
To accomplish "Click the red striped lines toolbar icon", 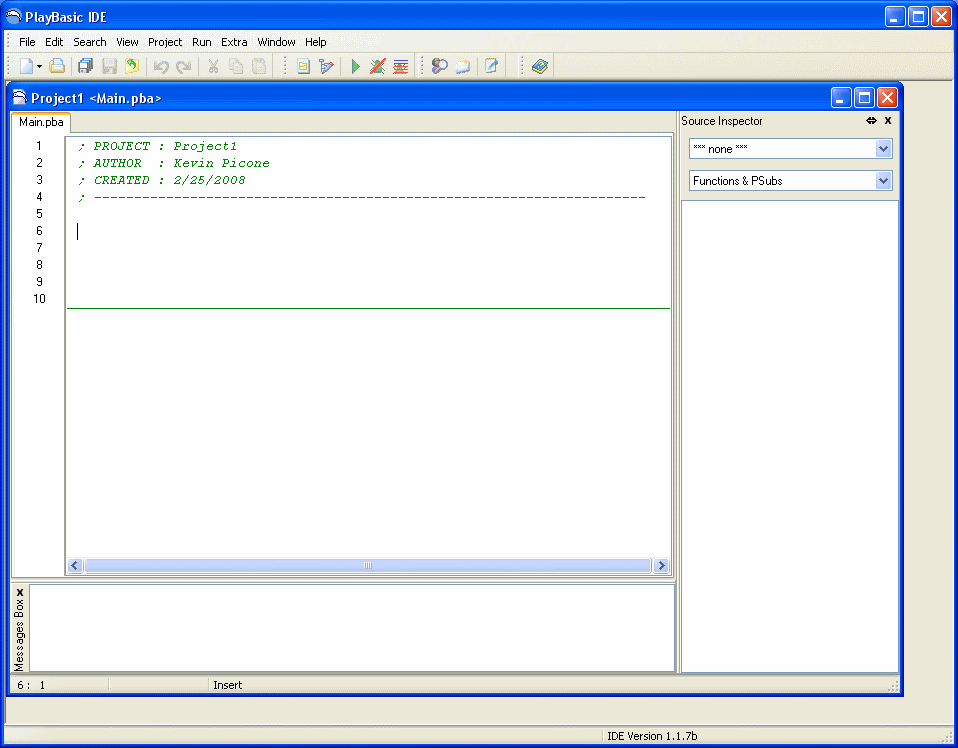I will [401, 66].
